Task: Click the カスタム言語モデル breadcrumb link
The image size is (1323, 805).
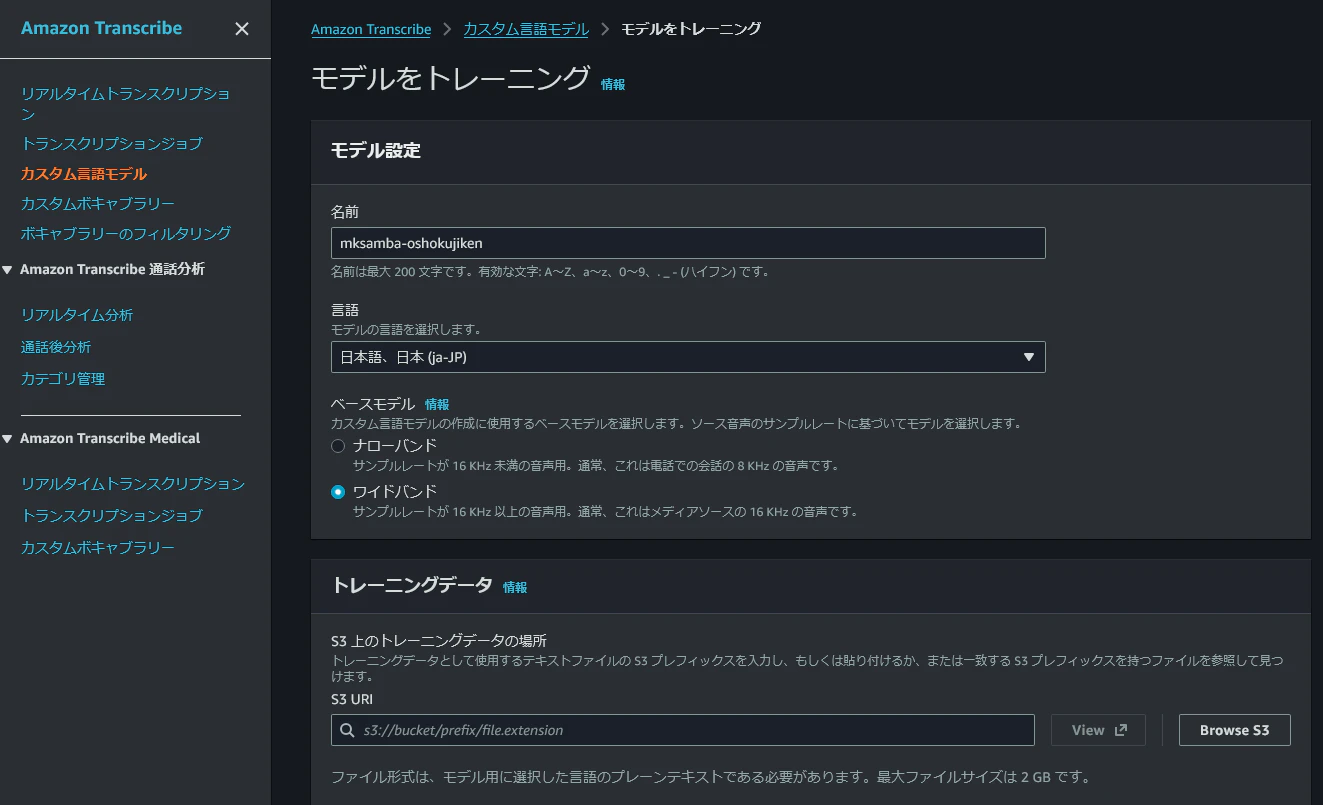Action: click(x=526, y=29)
